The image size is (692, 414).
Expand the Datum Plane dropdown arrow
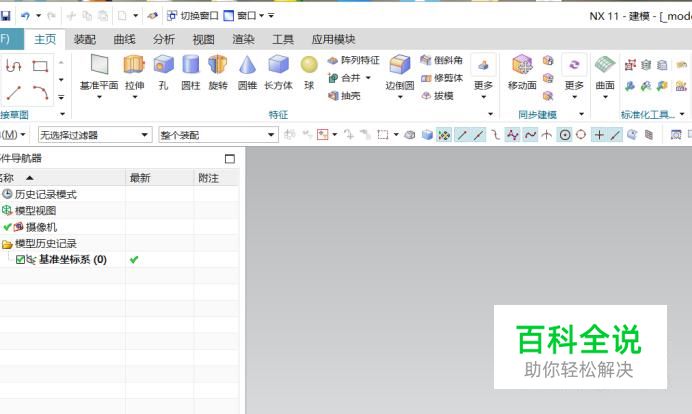tap(99, 97)
